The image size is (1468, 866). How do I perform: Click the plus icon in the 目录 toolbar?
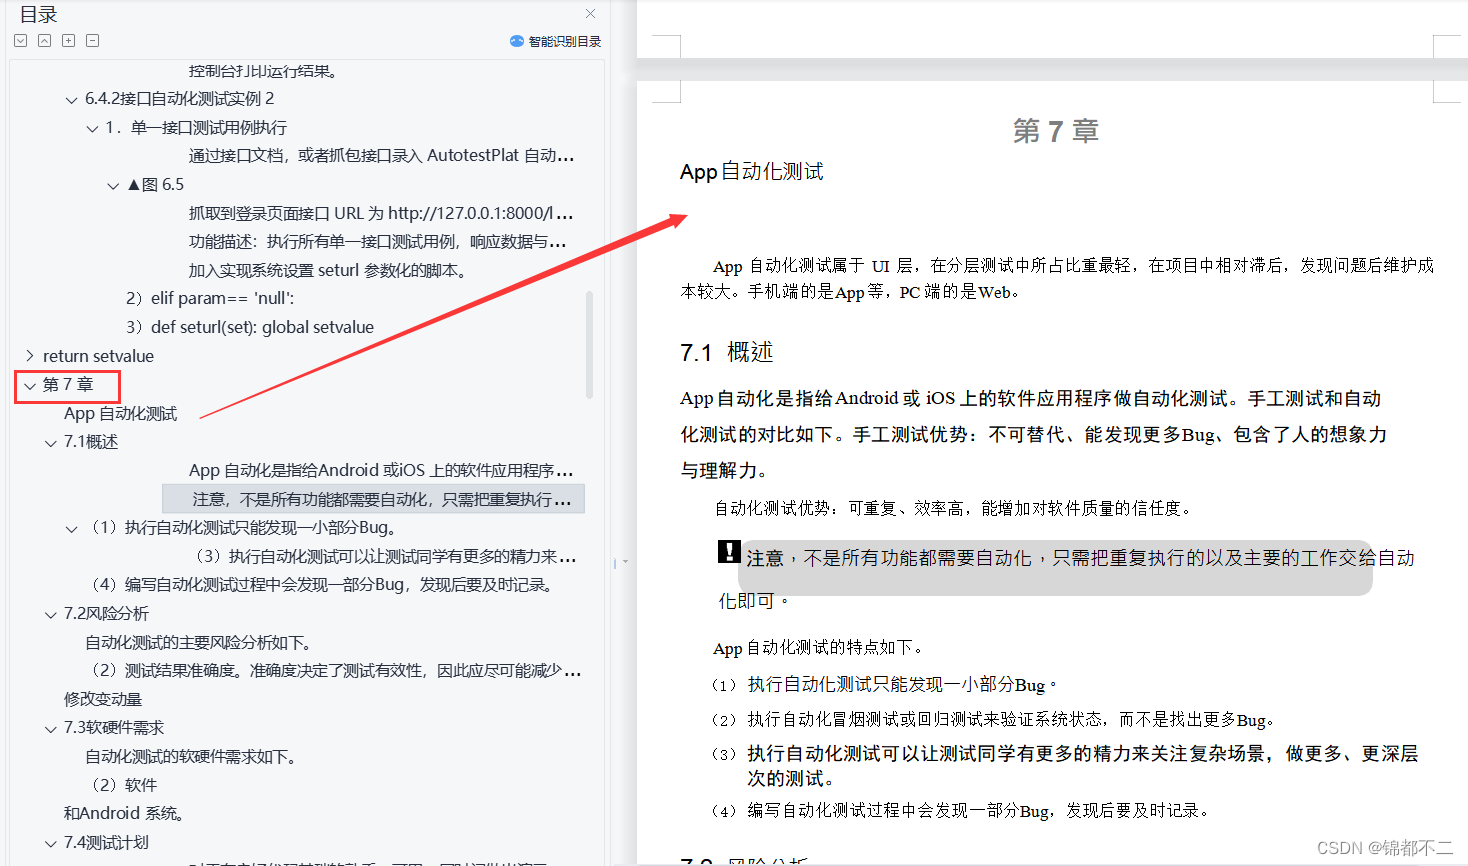69,41
